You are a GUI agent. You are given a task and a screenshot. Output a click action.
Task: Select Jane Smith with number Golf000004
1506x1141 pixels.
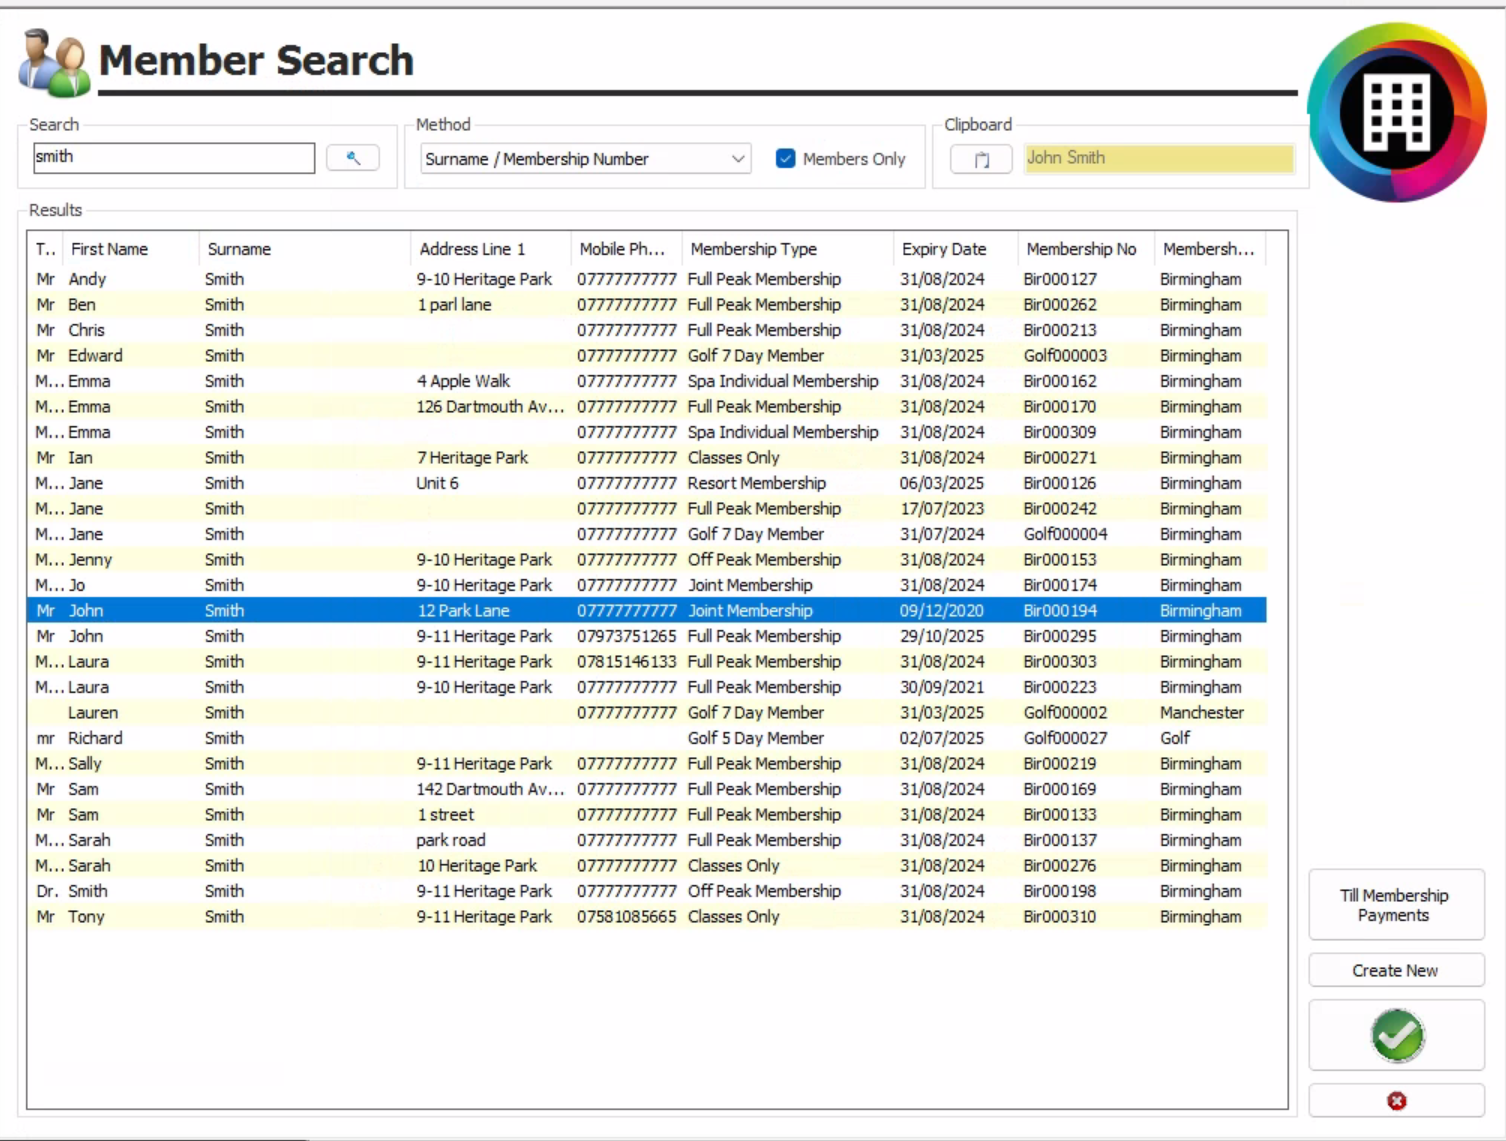(x=647, y=534)
